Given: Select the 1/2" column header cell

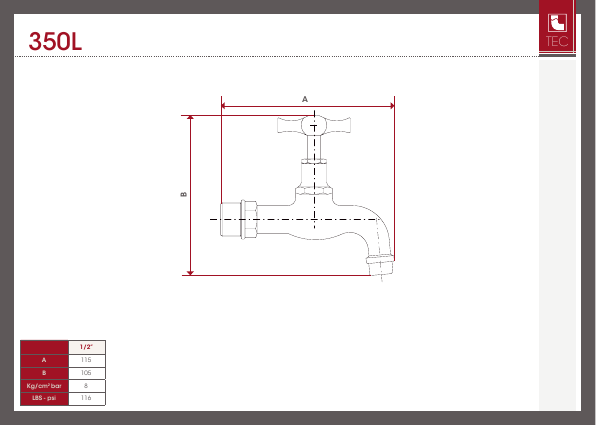Looking at the screenshot, I should (x=87, y=347).
